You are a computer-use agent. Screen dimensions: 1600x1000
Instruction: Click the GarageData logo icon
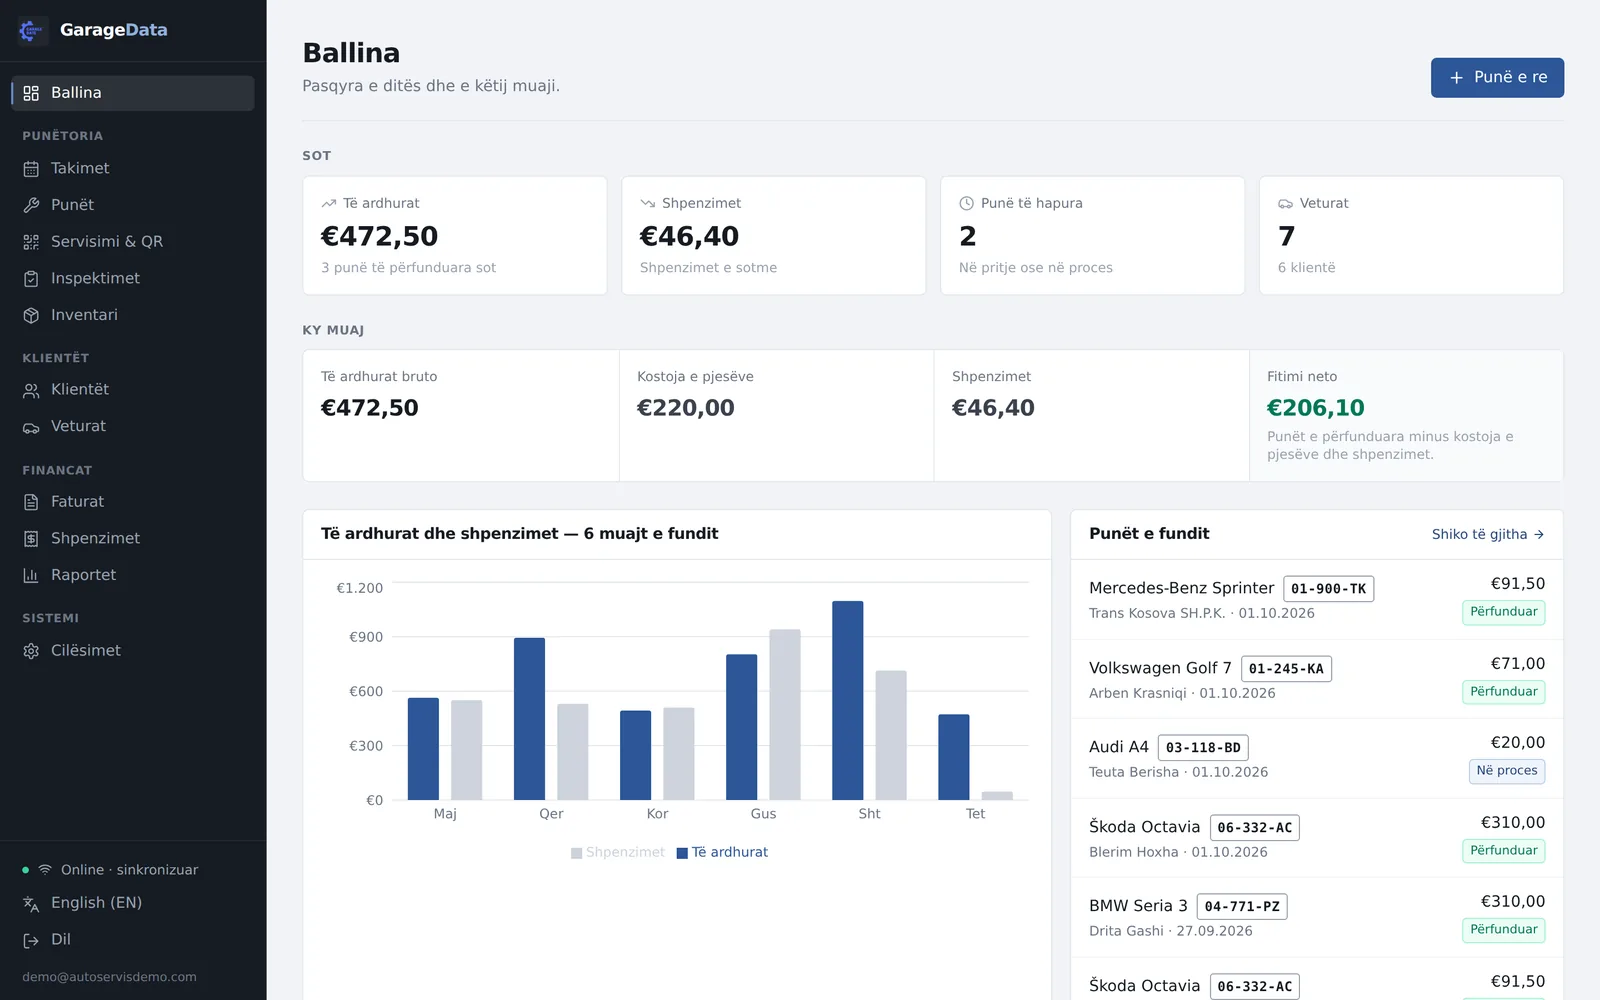32,30
